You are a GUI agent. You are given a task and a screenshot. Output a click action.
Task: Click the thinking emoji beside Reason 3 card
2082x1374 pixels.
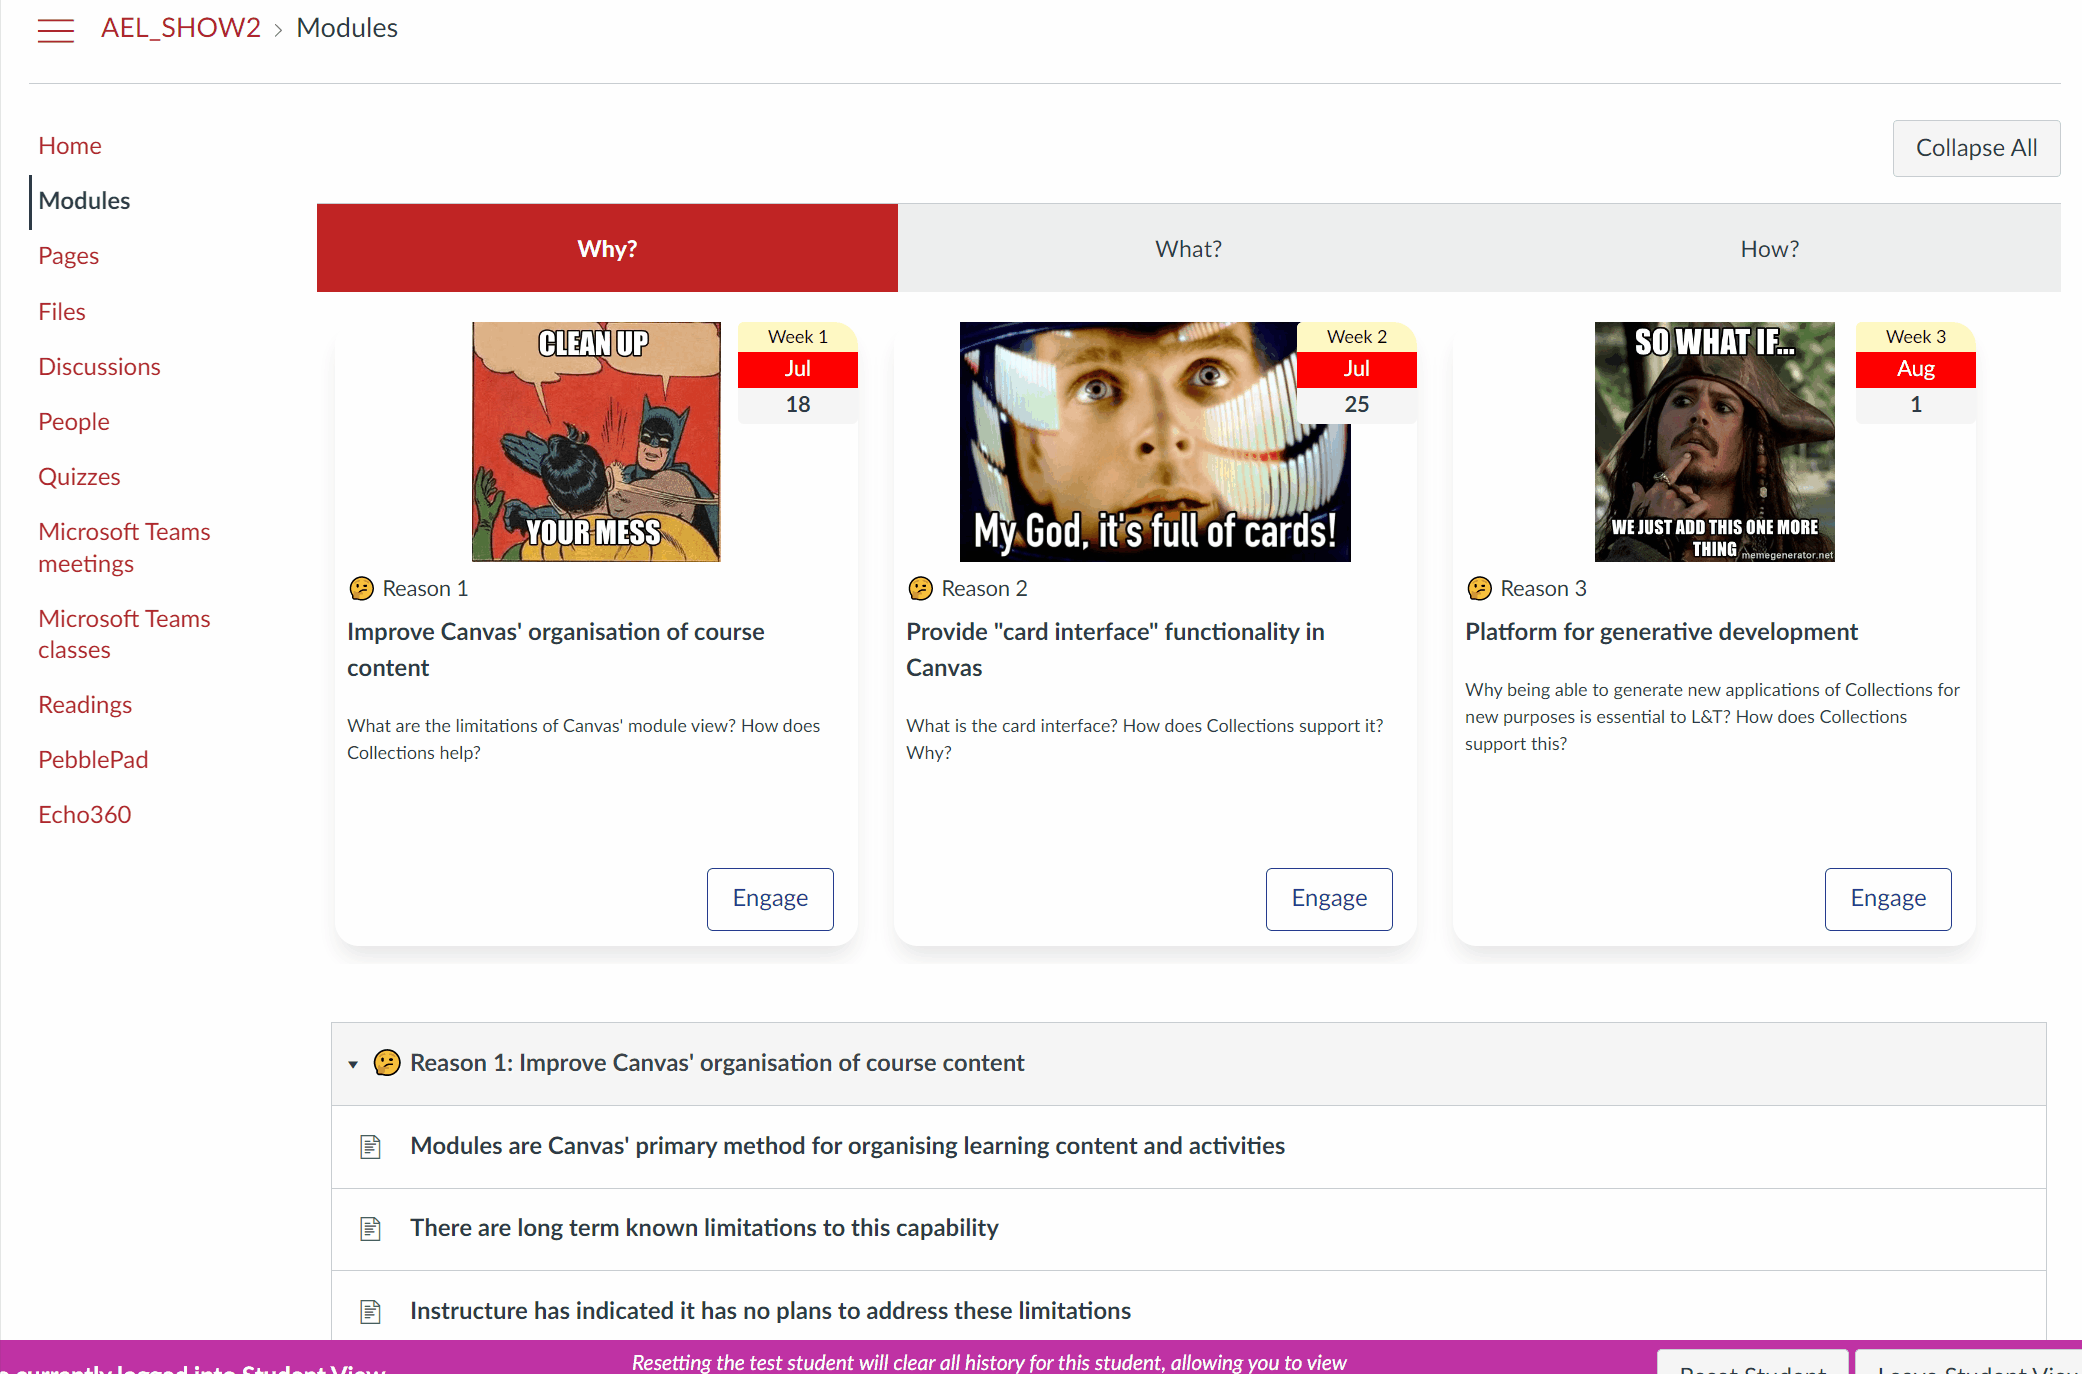pyautogui.click(x=1479, y=589)
